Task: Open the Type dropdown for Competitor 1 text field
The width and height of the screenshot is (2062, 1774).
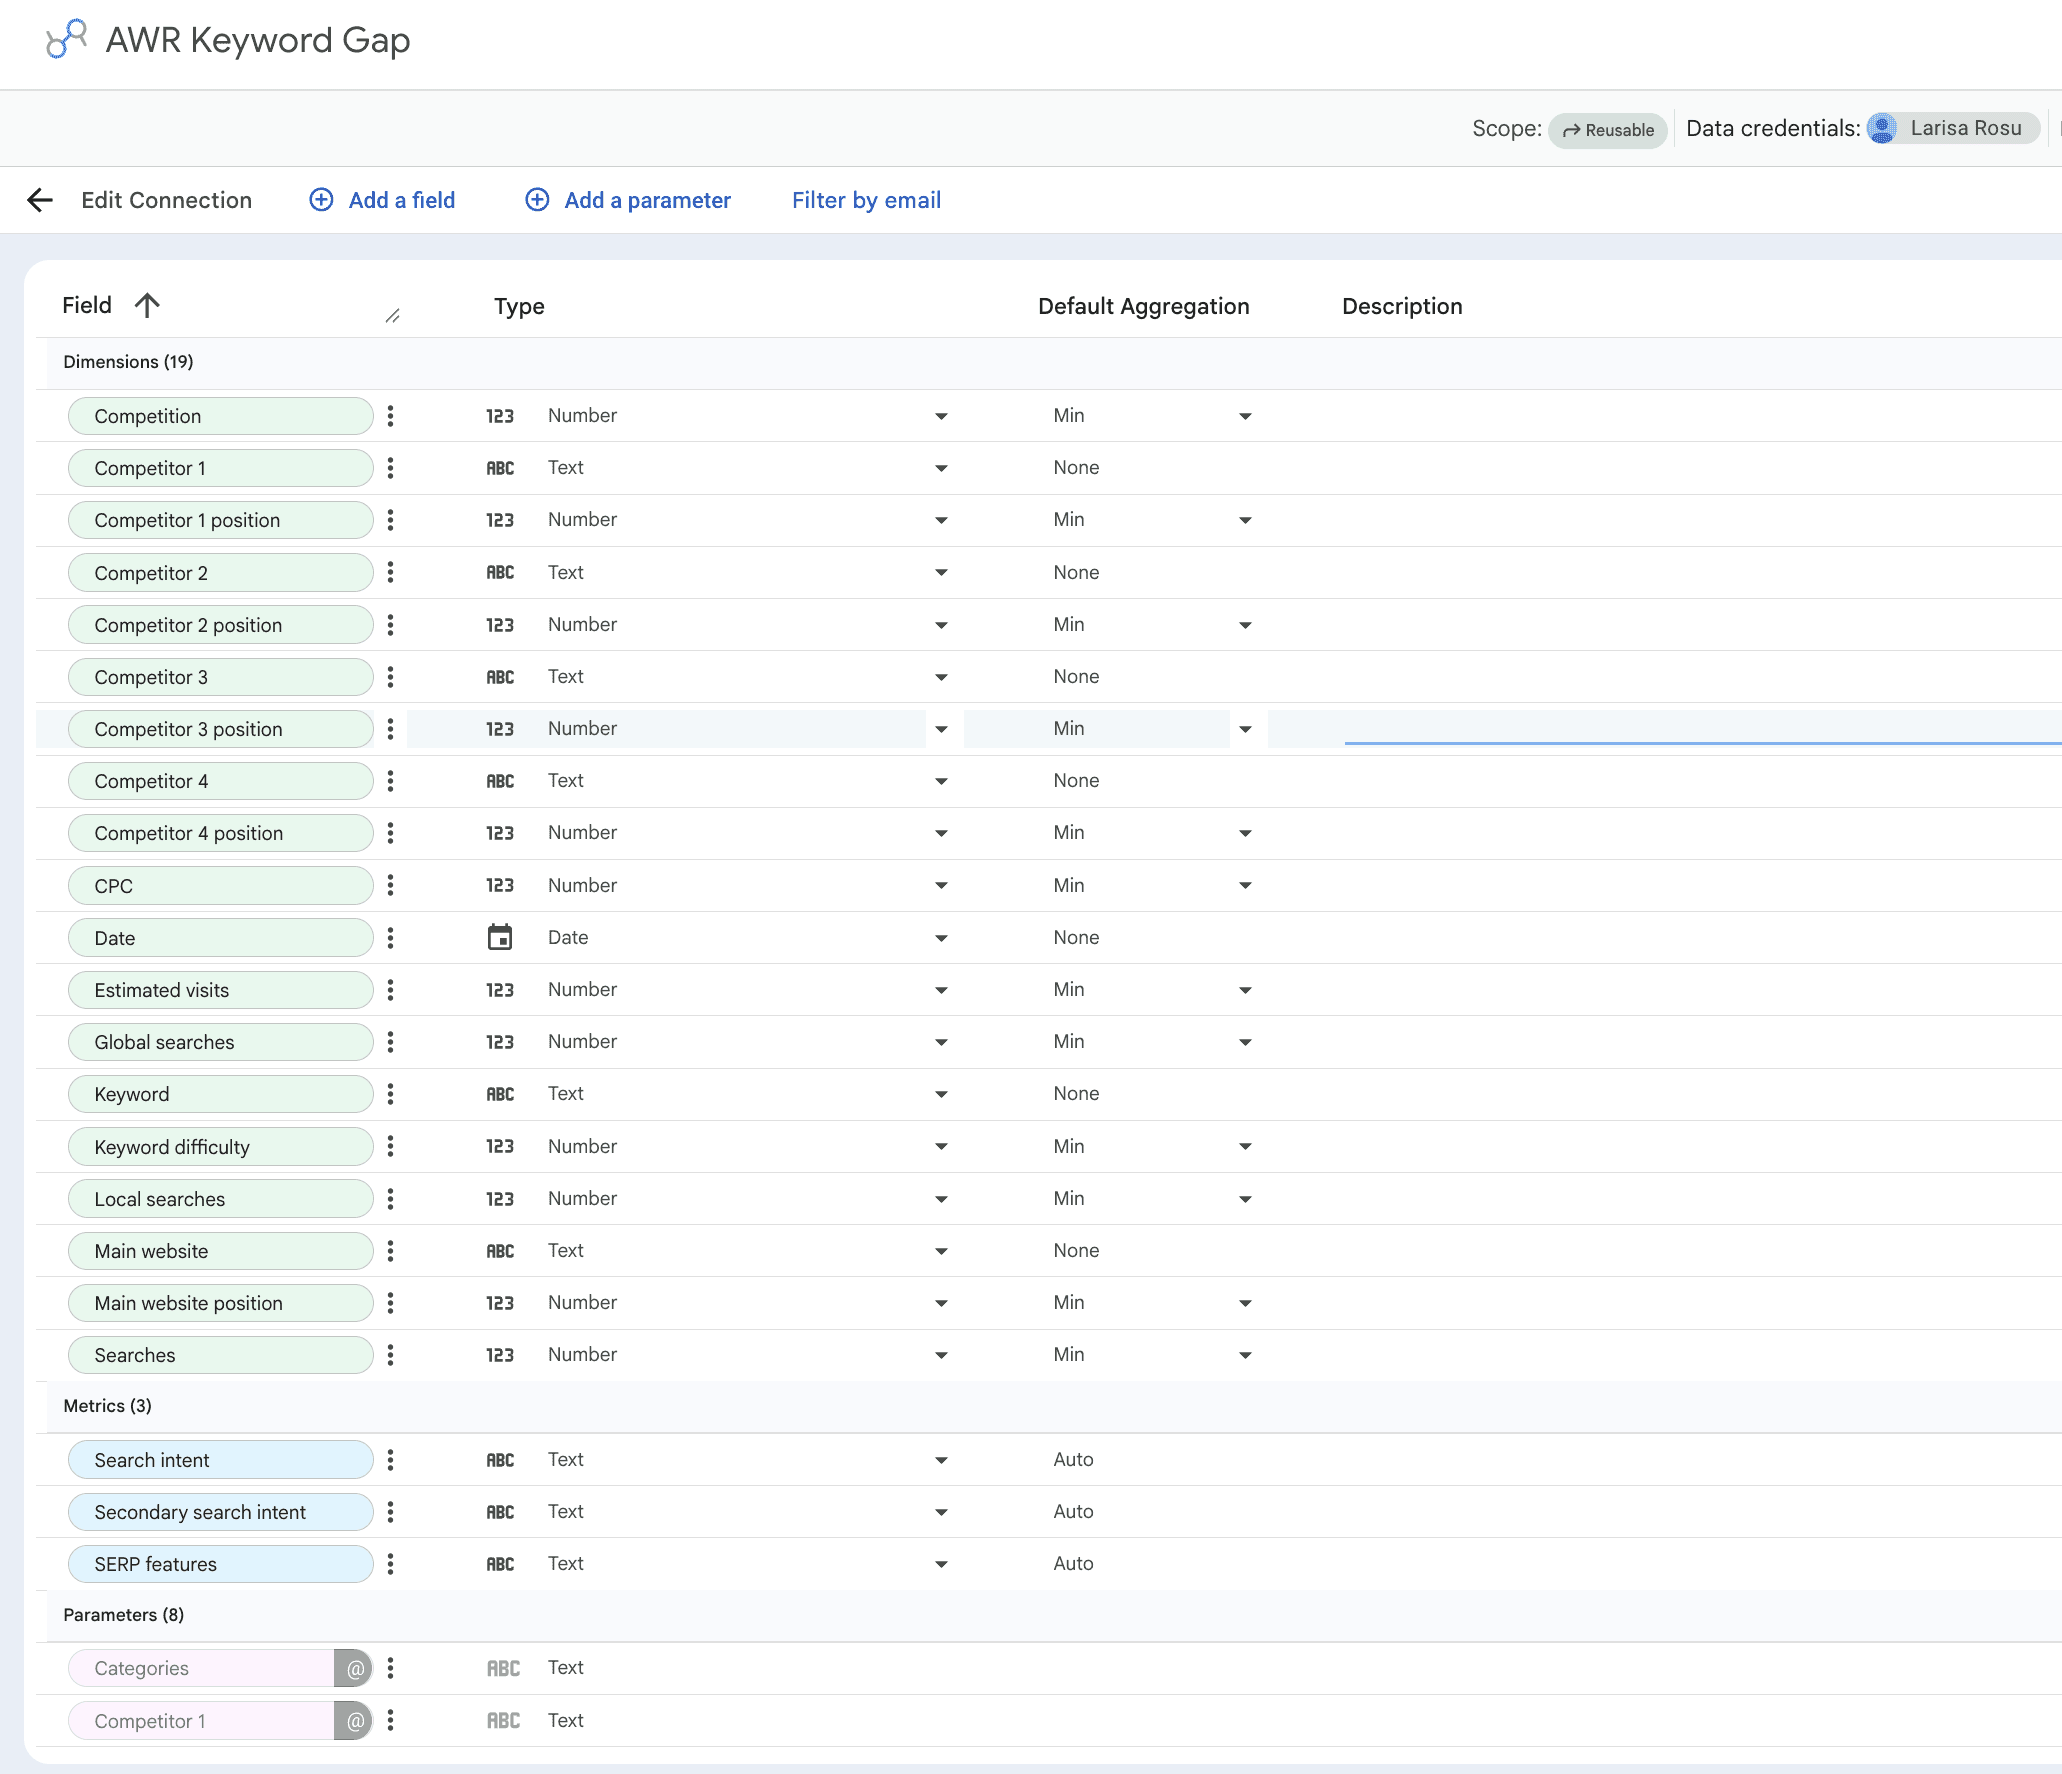Action: click(941, 468)
